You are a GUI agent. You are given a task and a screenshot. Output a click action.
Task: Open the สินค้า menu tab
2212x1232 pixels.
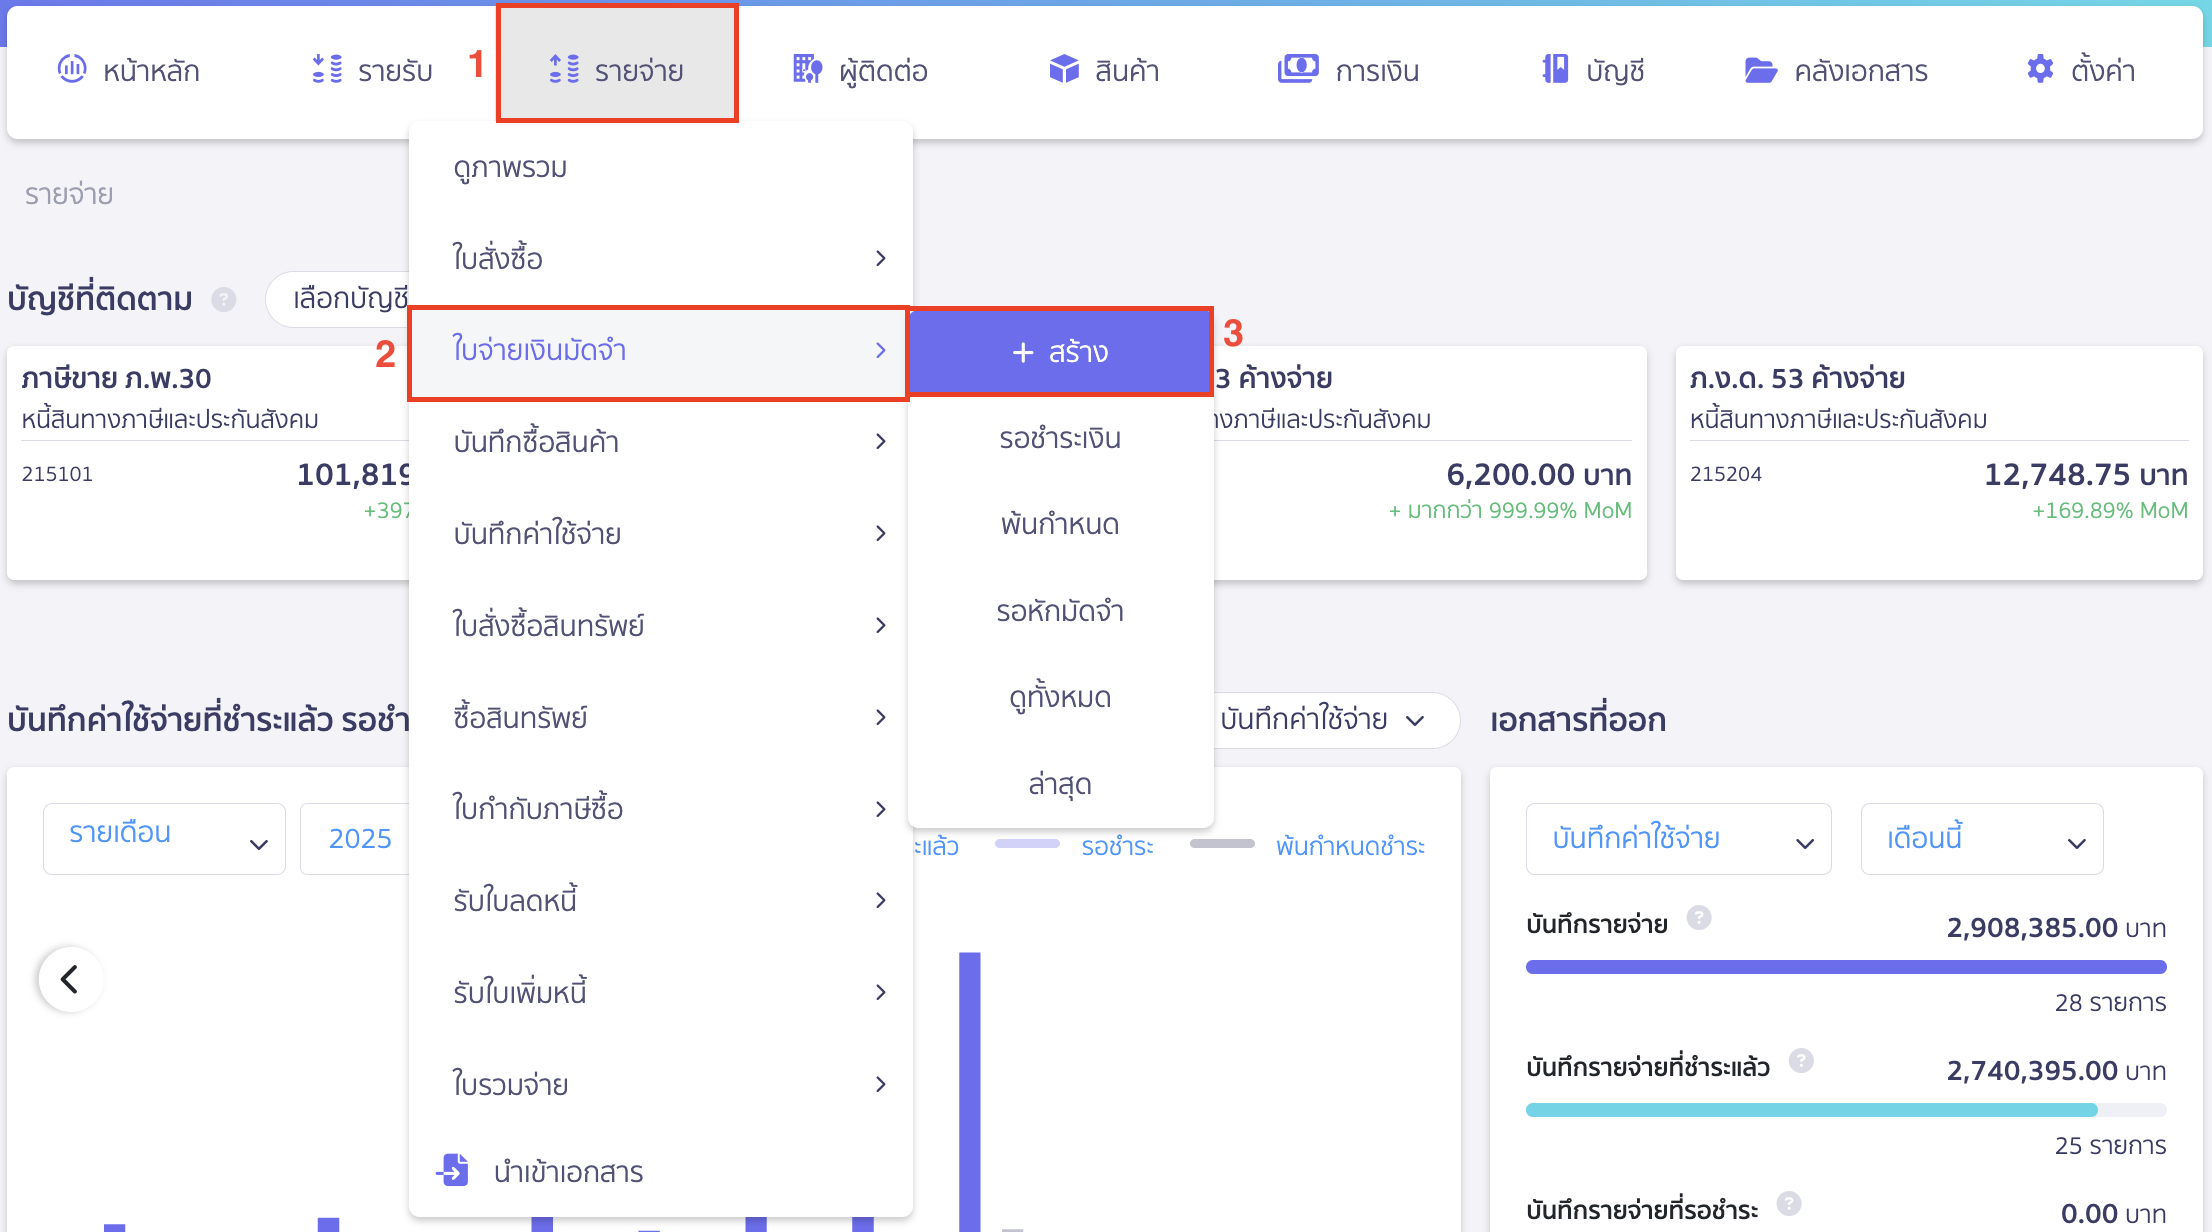click(x=1105, y=70)
